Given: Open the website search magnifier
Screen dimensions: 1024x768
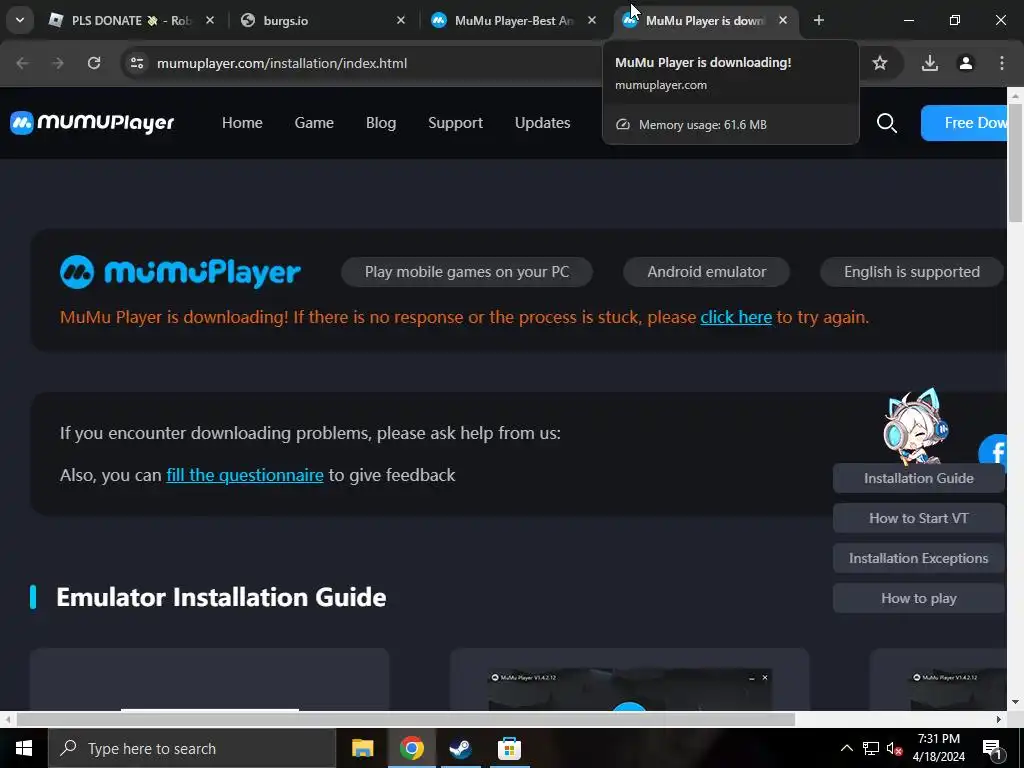Looking at the screenshot, I should click(886, 123).
